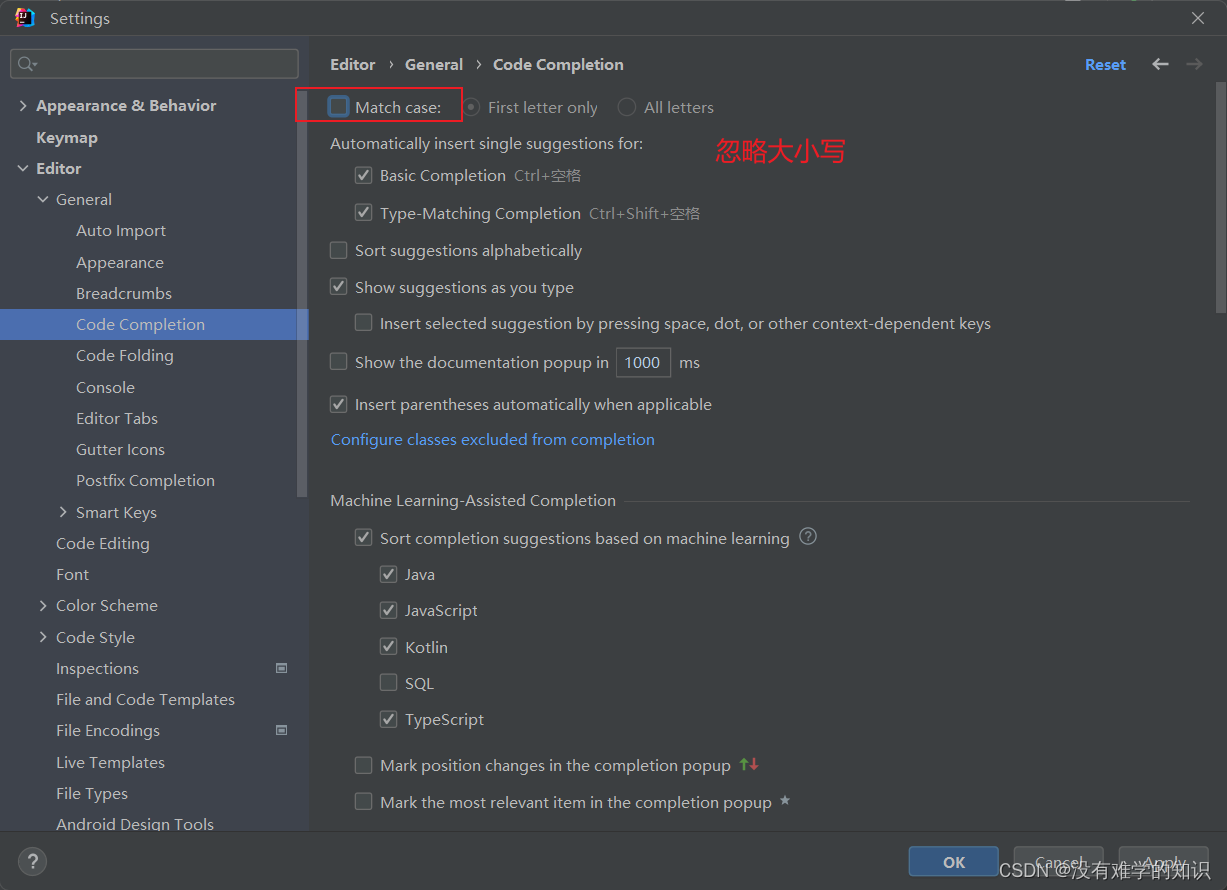The width and height of the screenshot is (1227, 890).
Task: Toggle Basic Completion checkbox
Action: click(364, 175)
